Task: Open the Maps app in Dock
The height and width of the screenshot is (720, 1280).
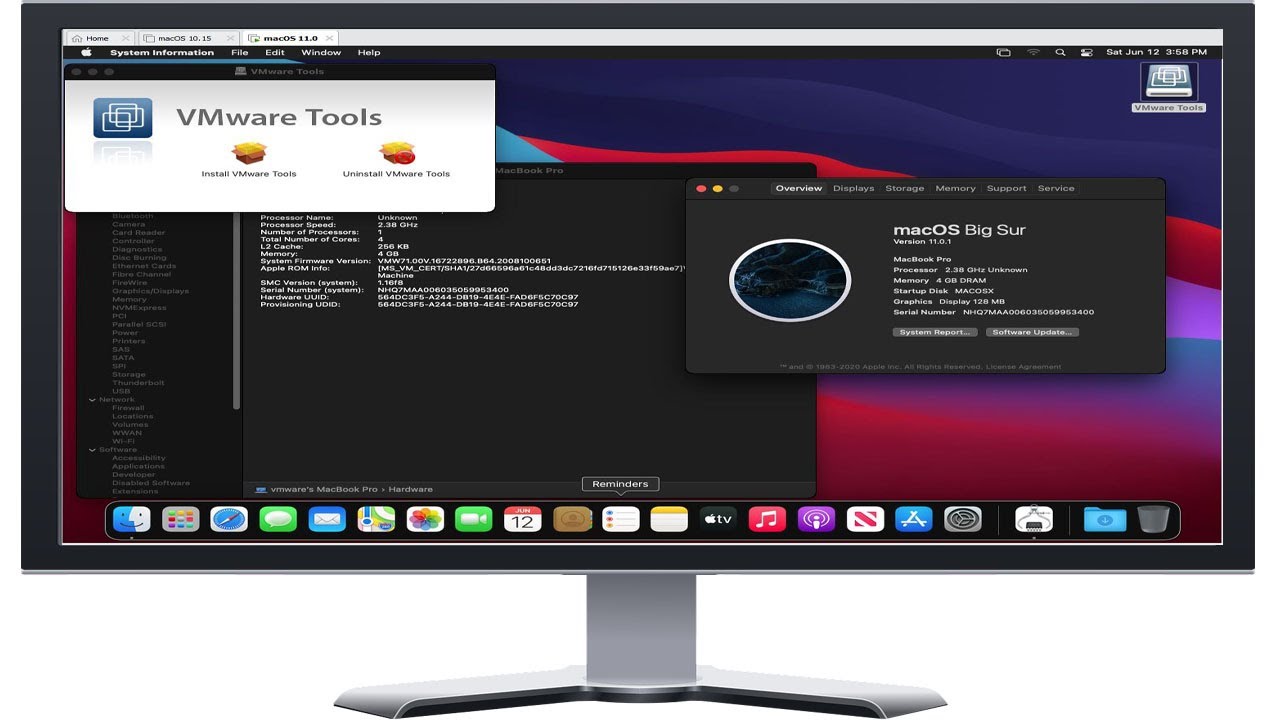Action: click(x=376, y=519)
